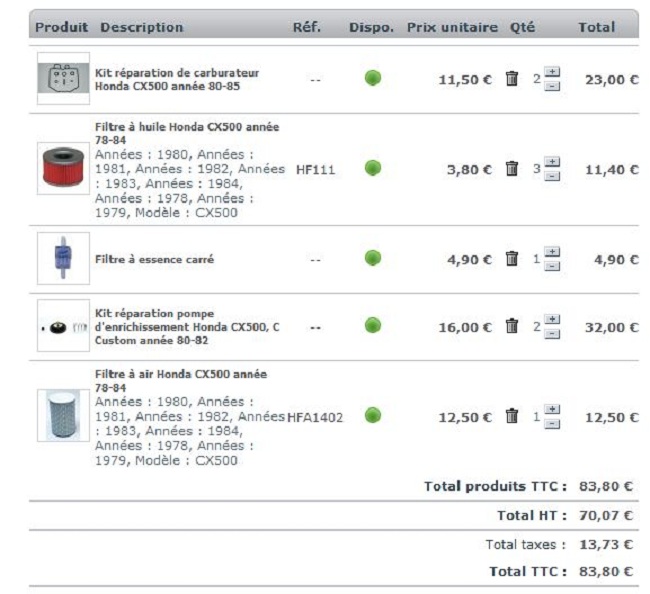Remove Filtre à air via trash icon
This screenshot has height=594, width=650.
(512, 417)
